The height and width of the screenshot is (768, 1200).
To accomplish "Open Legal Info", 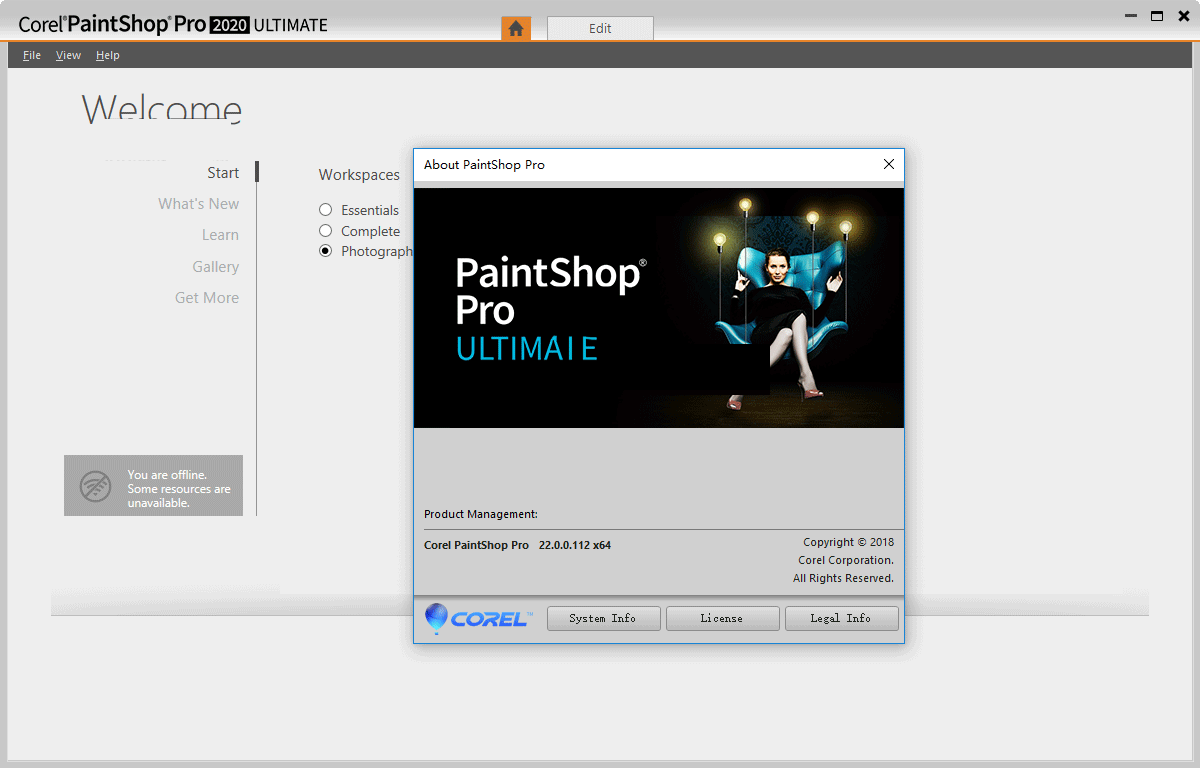I will (x=841, y=618).
